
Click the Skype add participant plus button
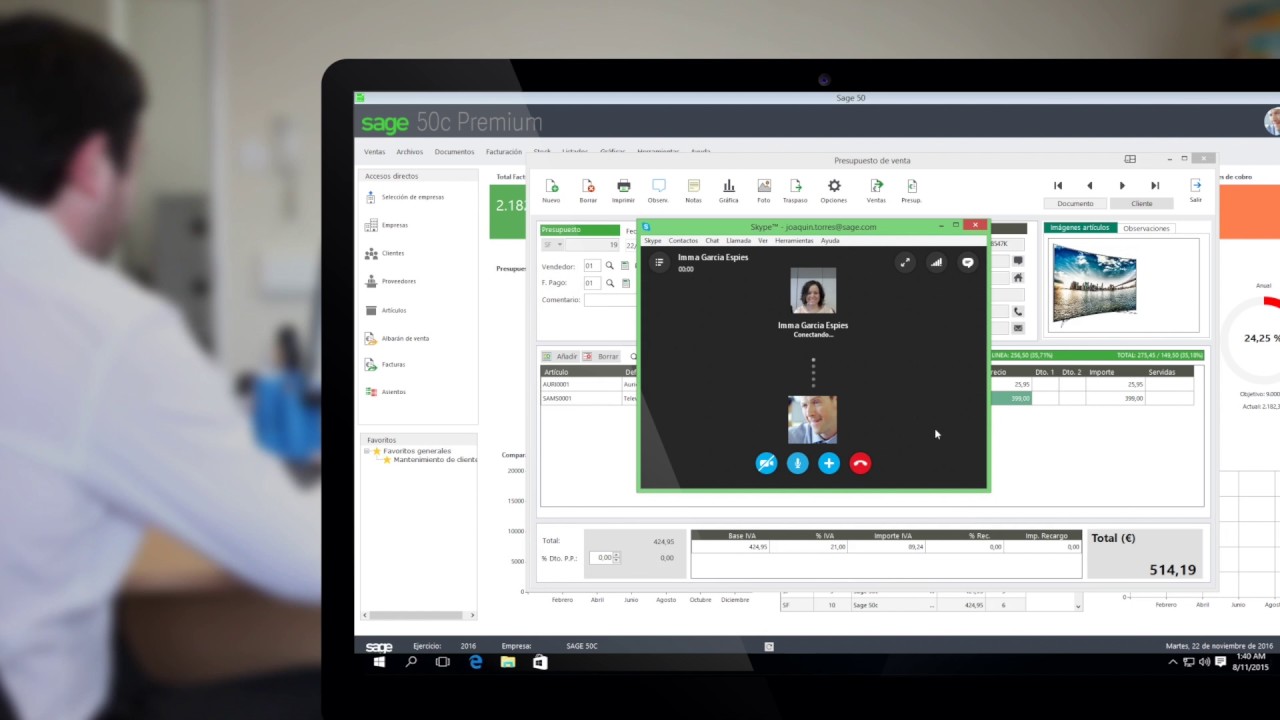(829, 463)
